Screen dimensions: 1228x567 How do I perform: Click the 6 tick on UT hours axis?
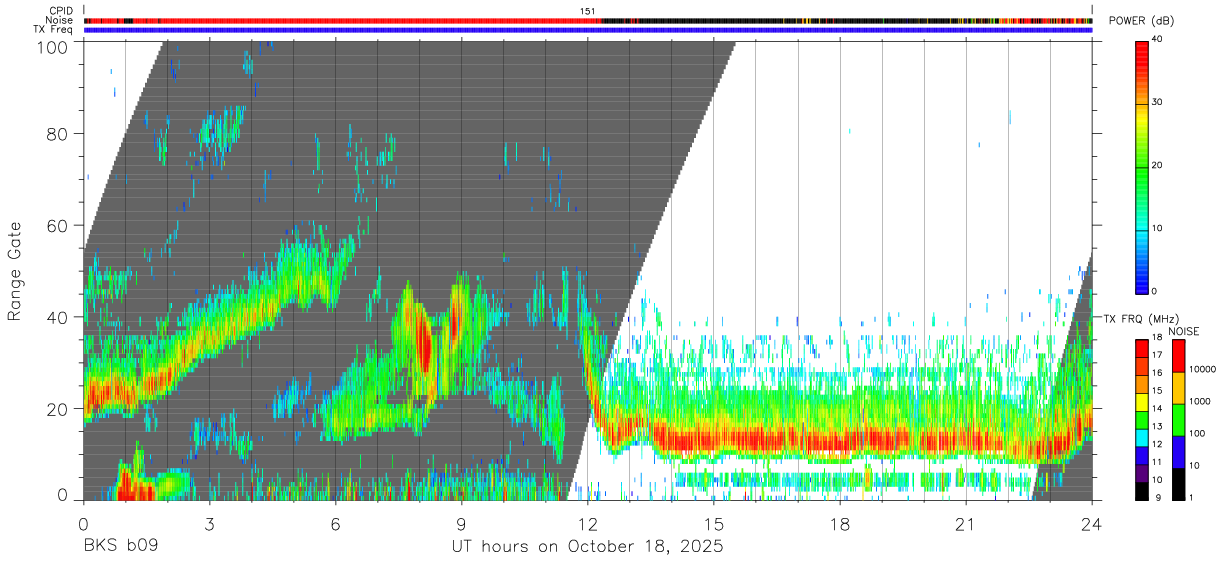coord(335,524)
